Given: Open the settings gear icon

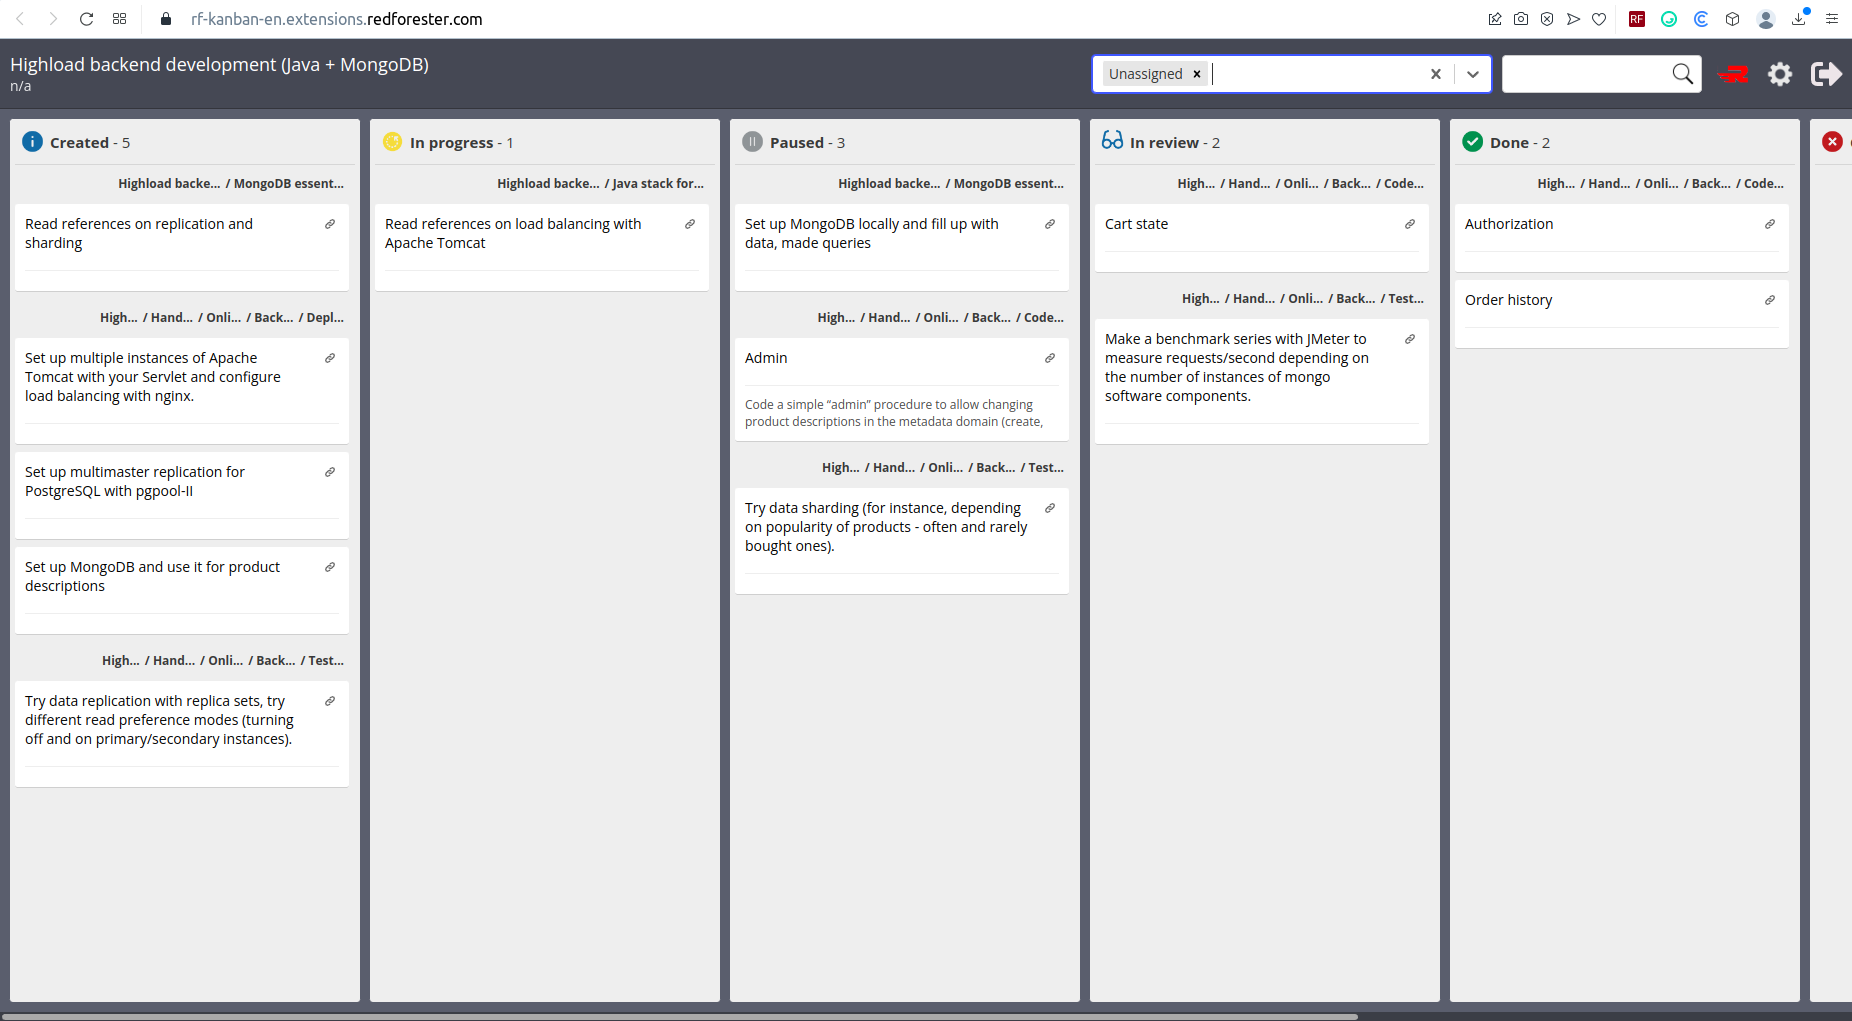Looking at the screenshot, I should (1780, 74).
